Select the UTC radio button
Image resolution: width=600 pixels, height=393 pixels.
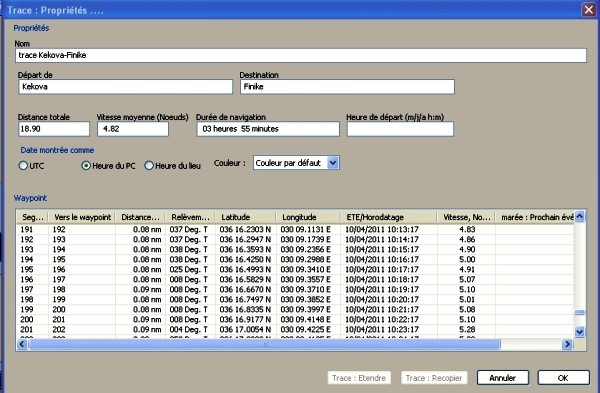[23, 166]
